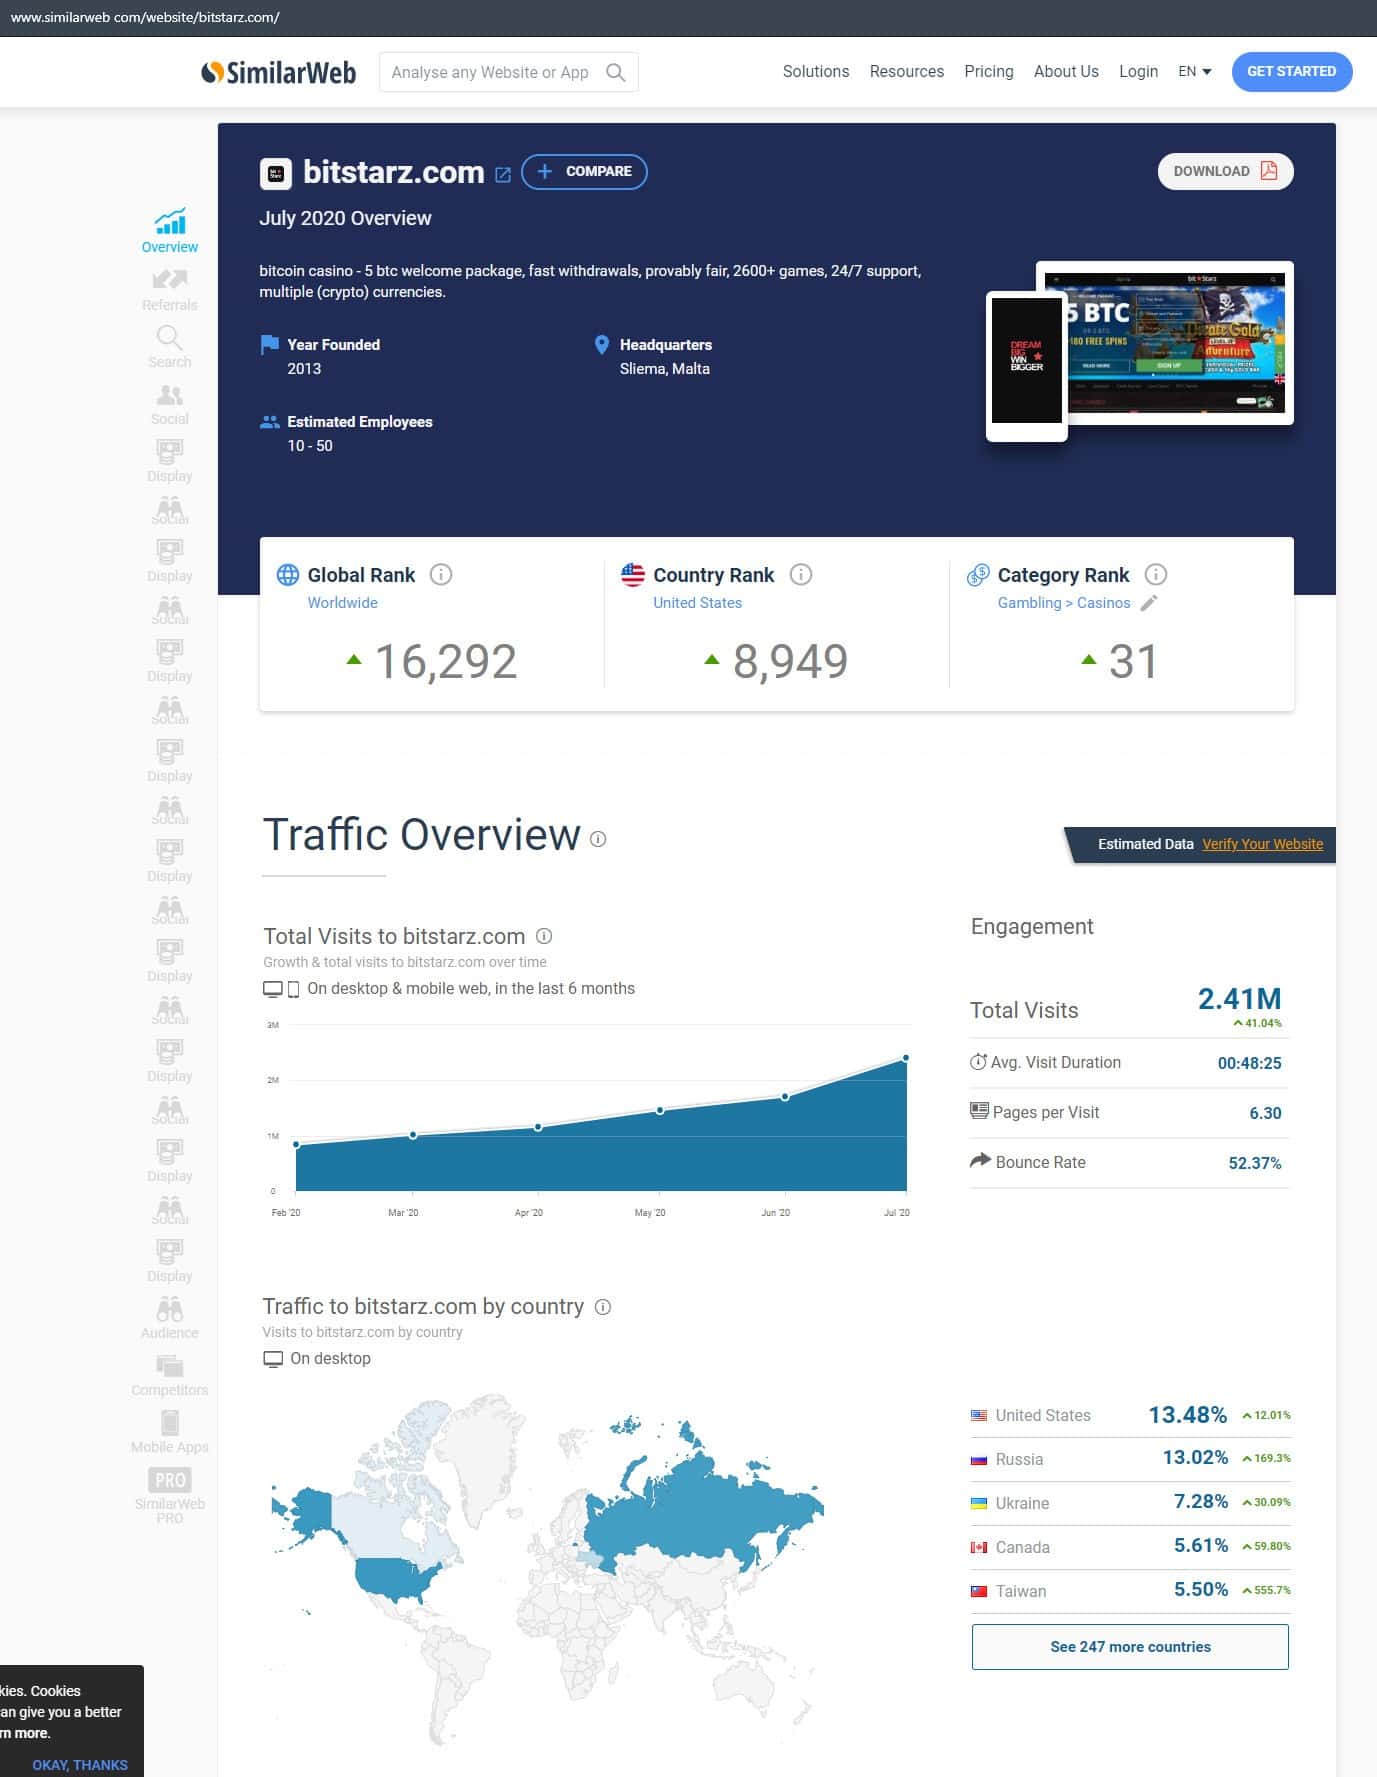
Task: Go to the Pricing page
Action: point(989,72)
